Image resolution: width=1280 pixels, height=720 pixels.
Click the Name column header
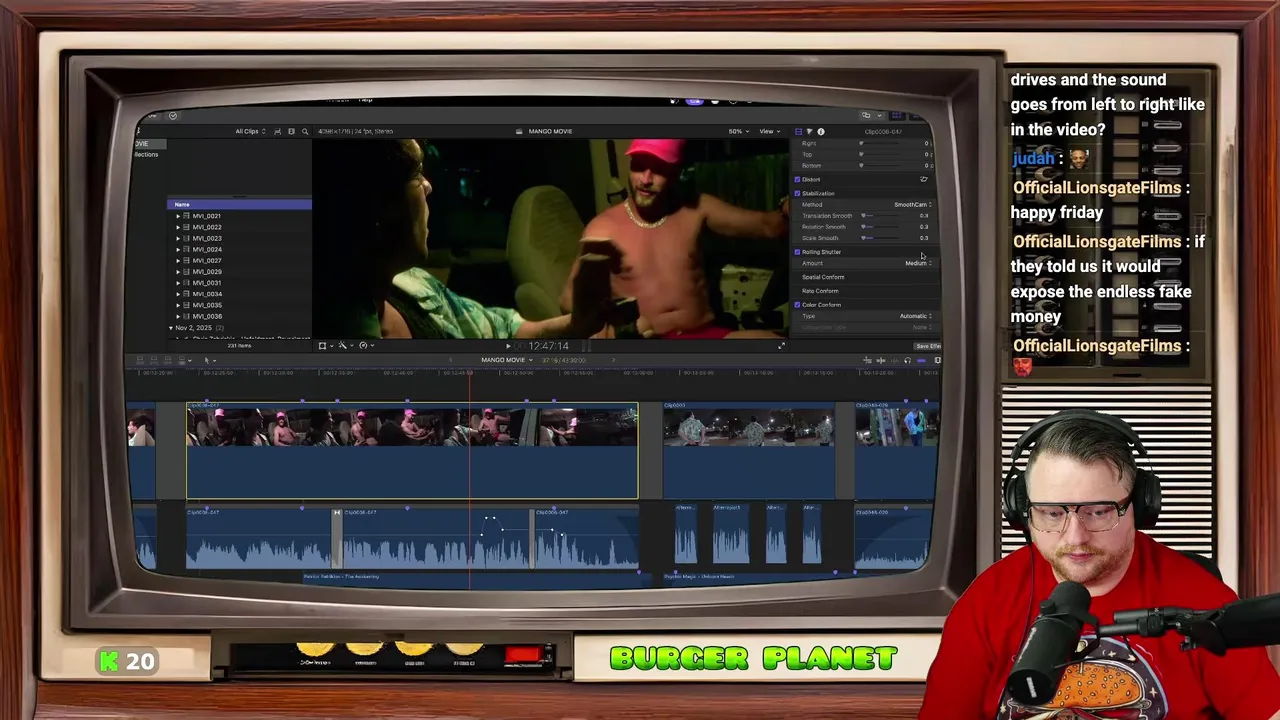tap(239, 205)
